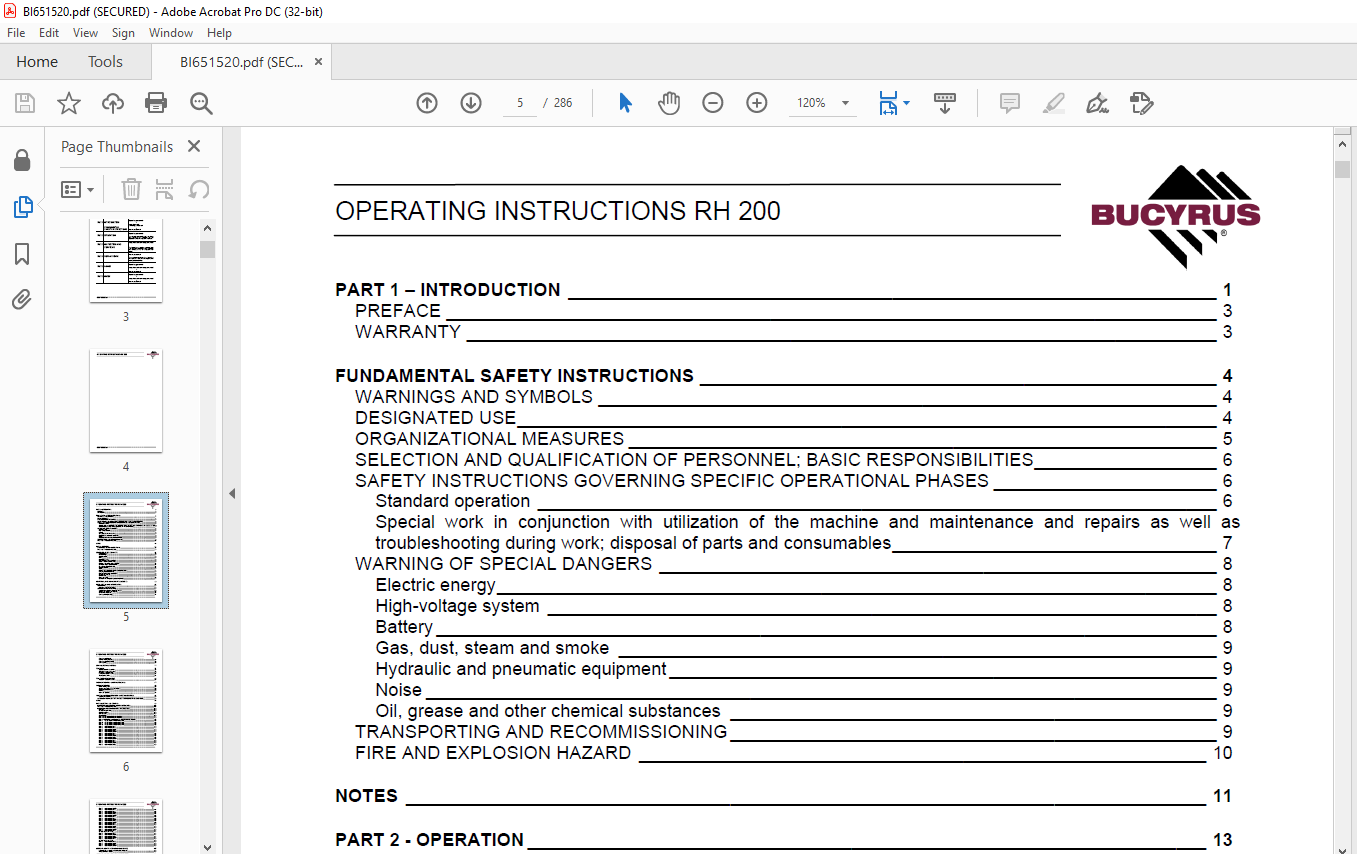The height and width of the screenshot is (854, 1357).
Task: Click the 'Noise' contents line
Action: tap(398, 690)
